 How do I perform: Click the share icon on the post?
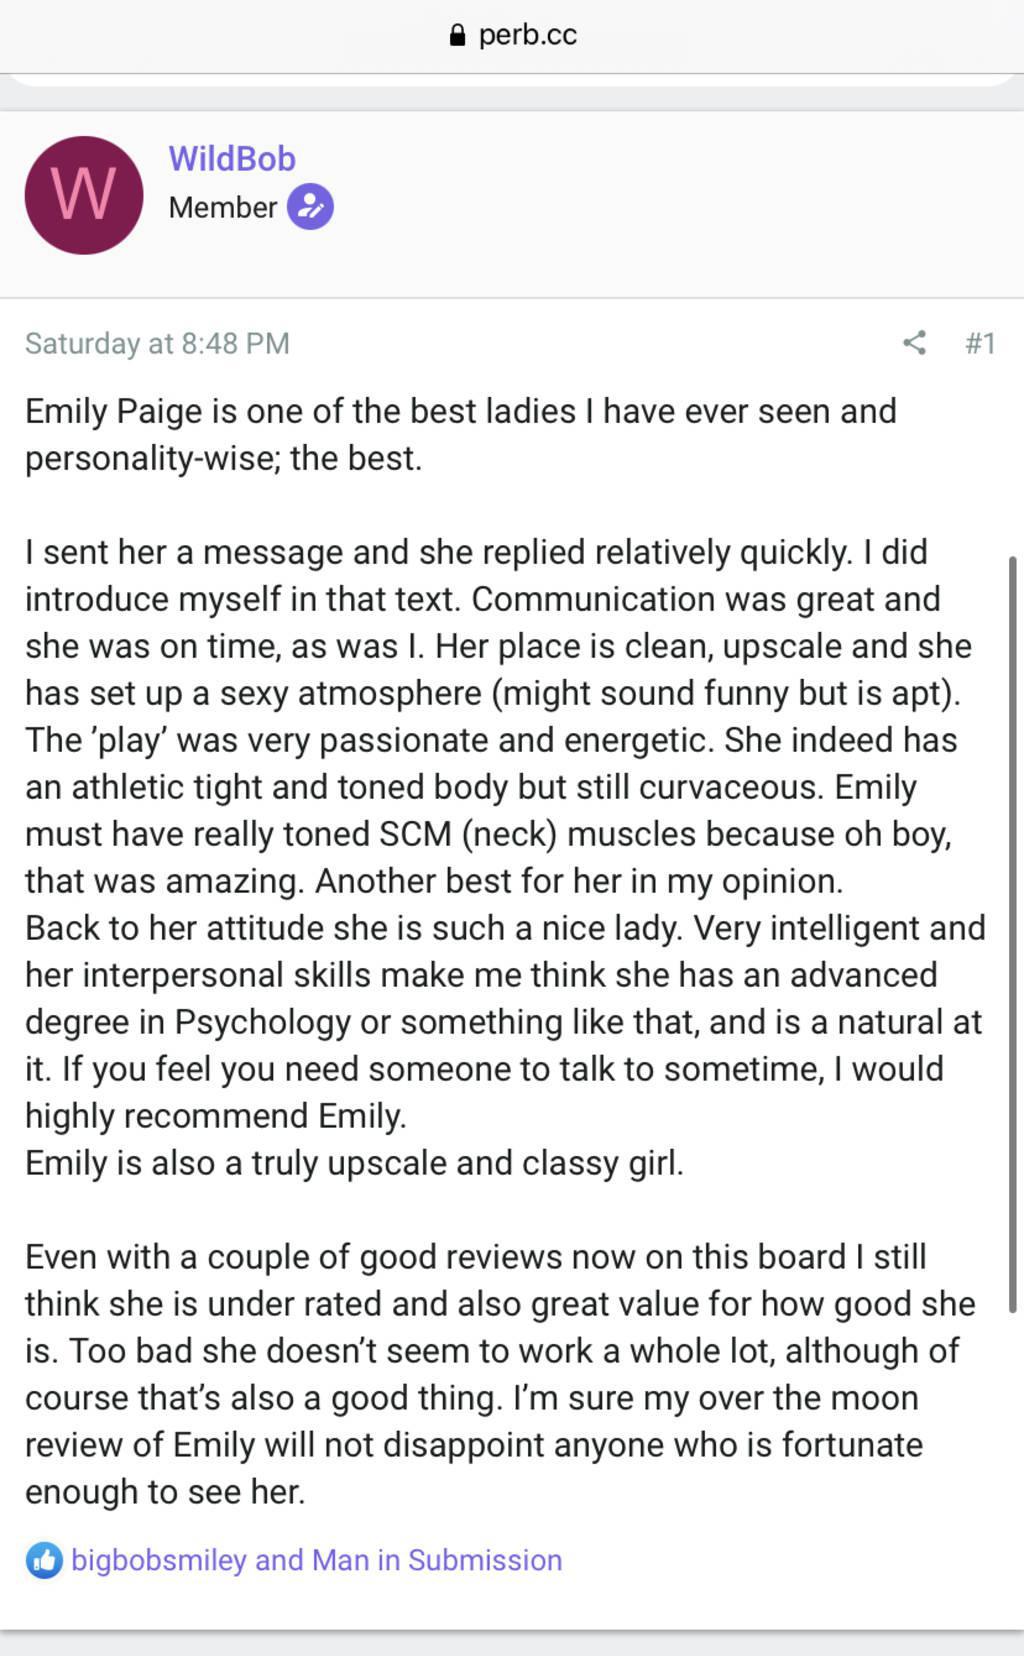[x=914, y=343]
